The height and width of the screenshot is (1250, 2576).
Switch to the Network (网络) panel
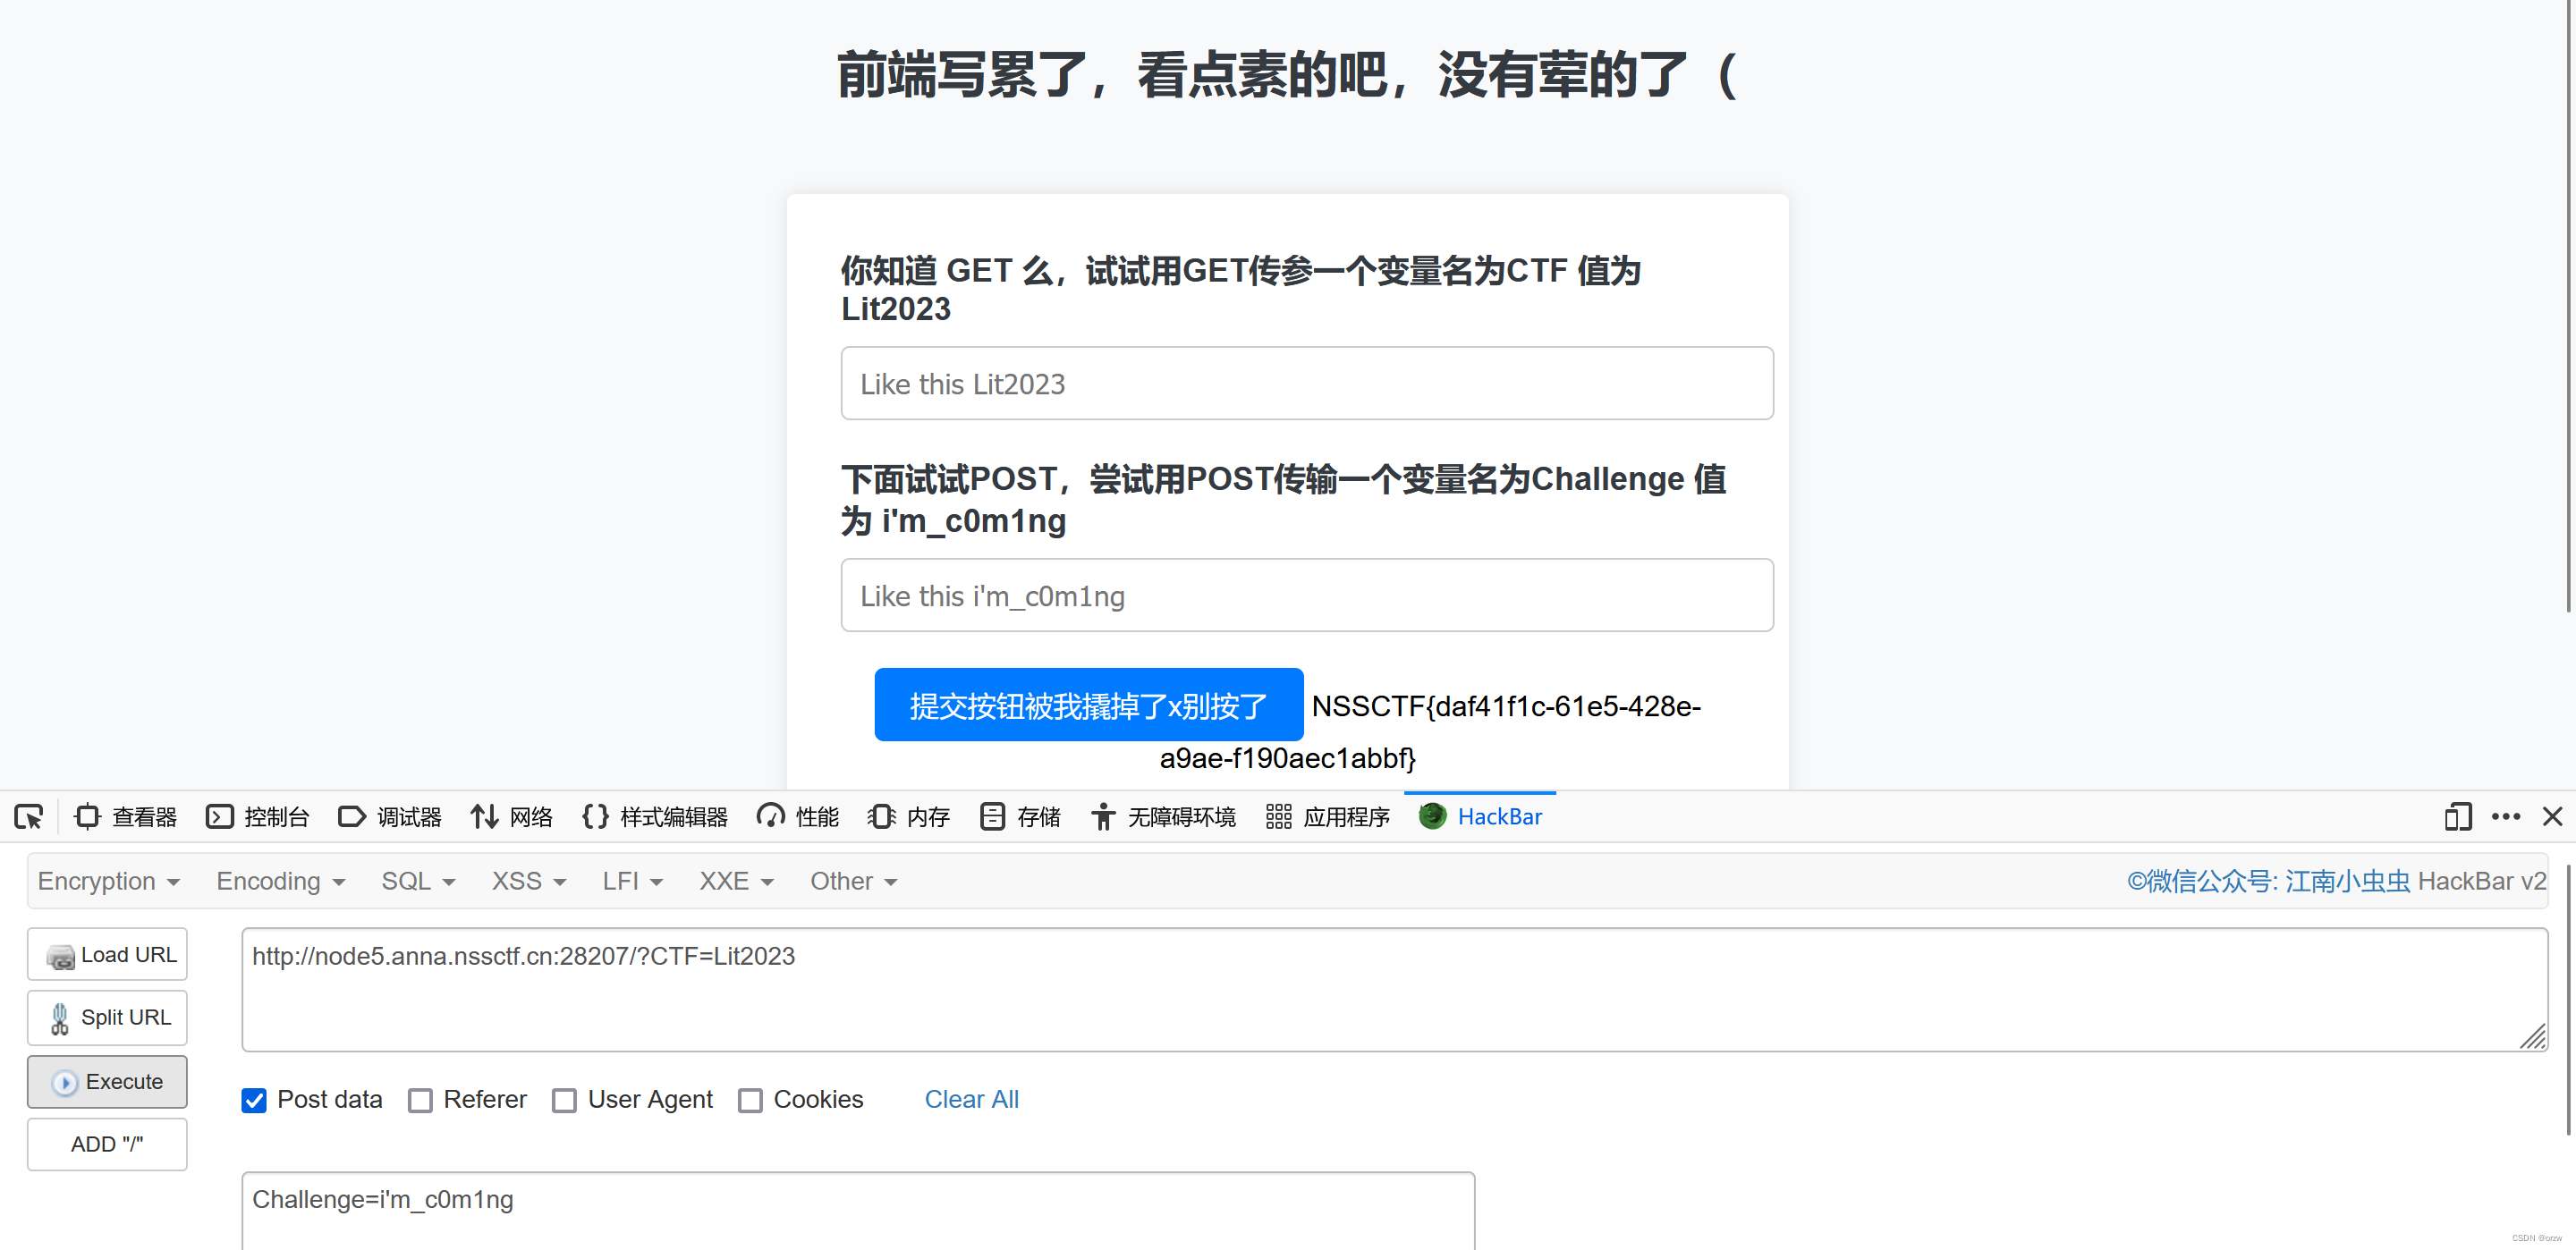click(512, 817)
